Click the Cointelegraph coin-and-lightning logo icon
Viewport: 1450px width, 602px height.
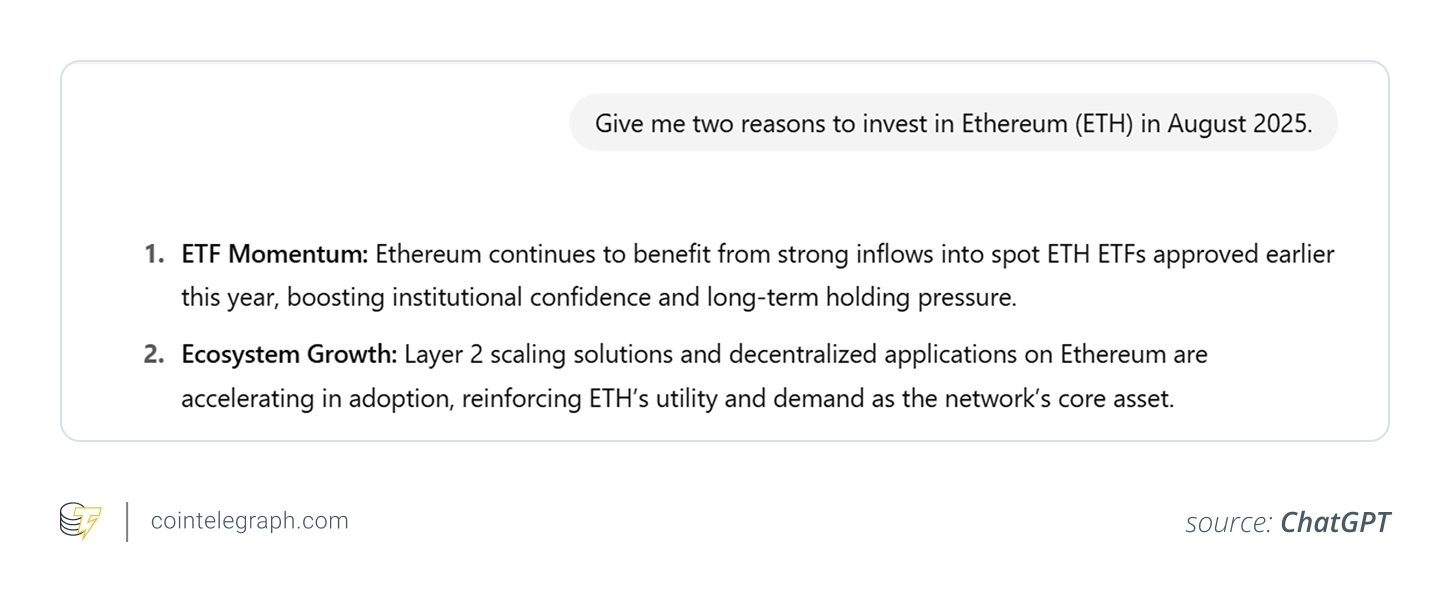point(80,521)
